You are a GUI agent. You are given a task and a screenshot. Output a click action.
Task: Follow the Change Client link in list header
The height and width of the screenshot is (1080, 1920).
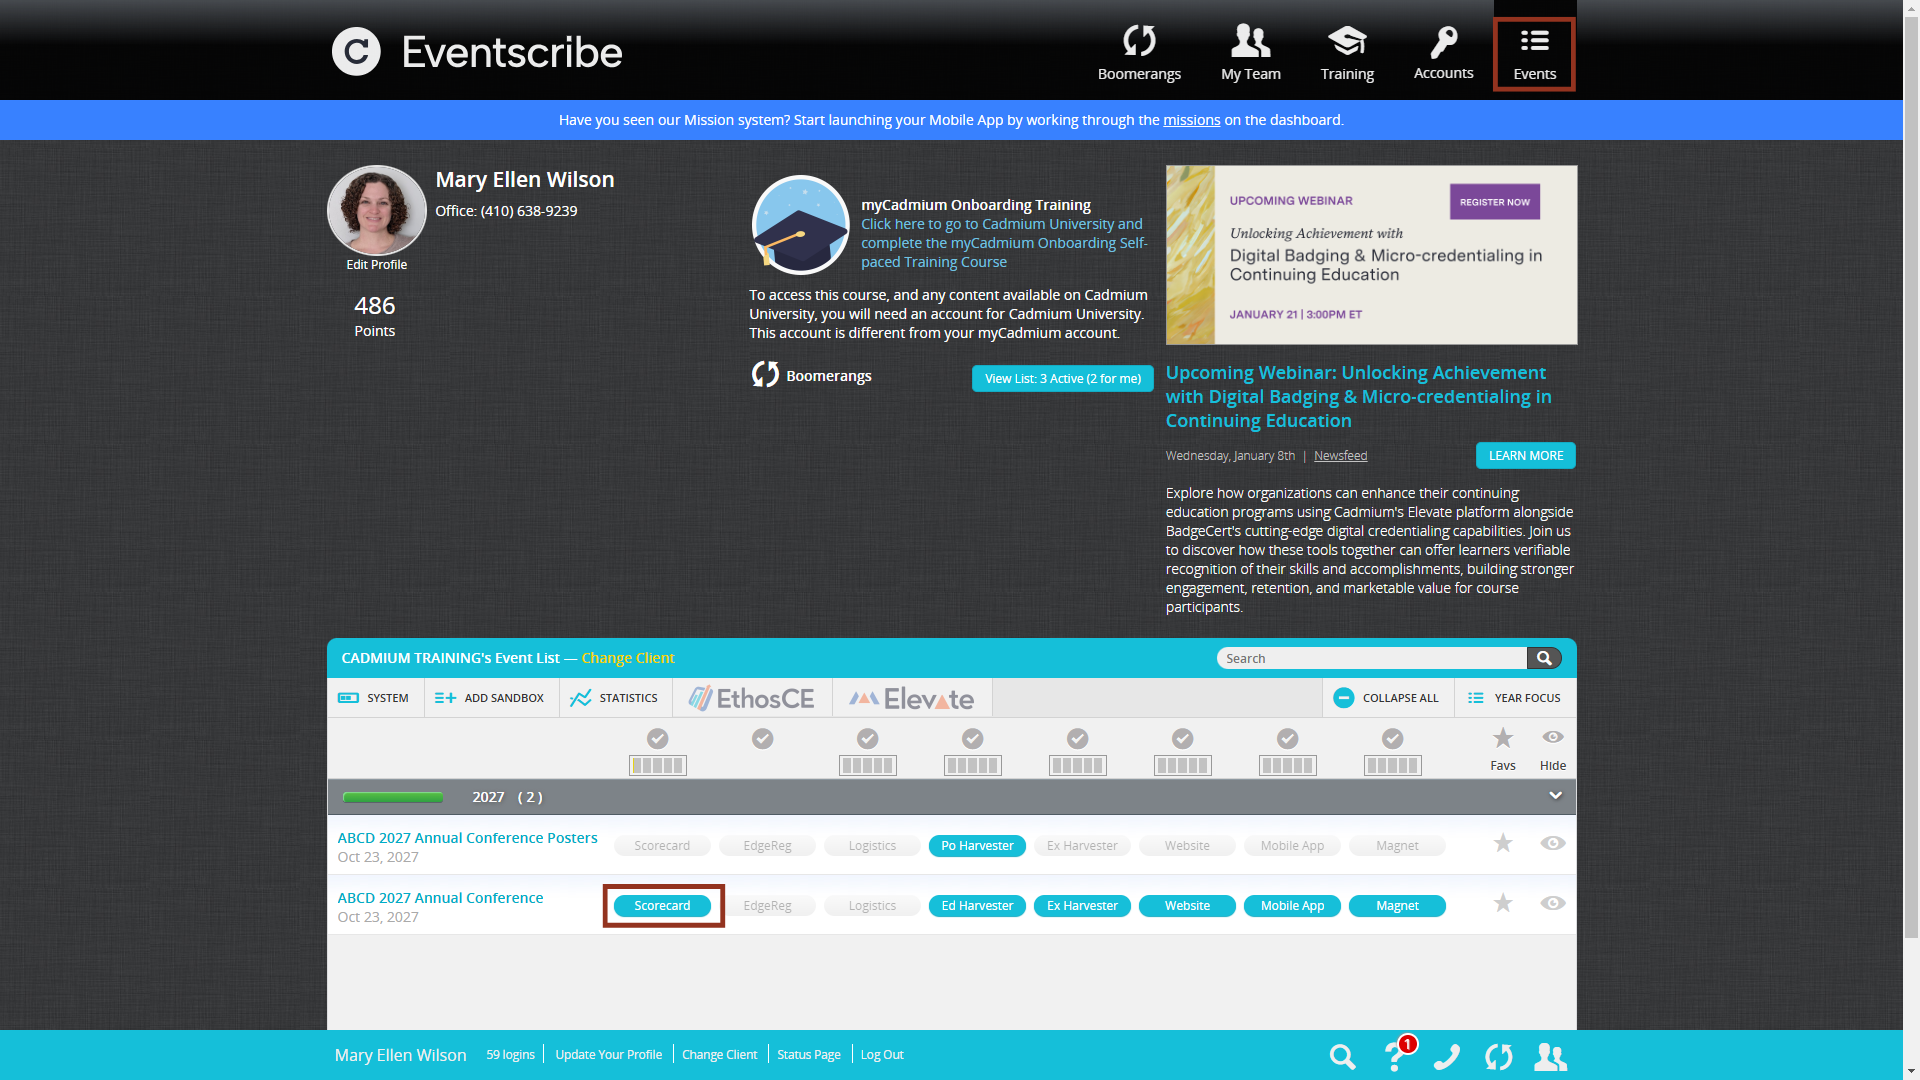click(628, 658)
